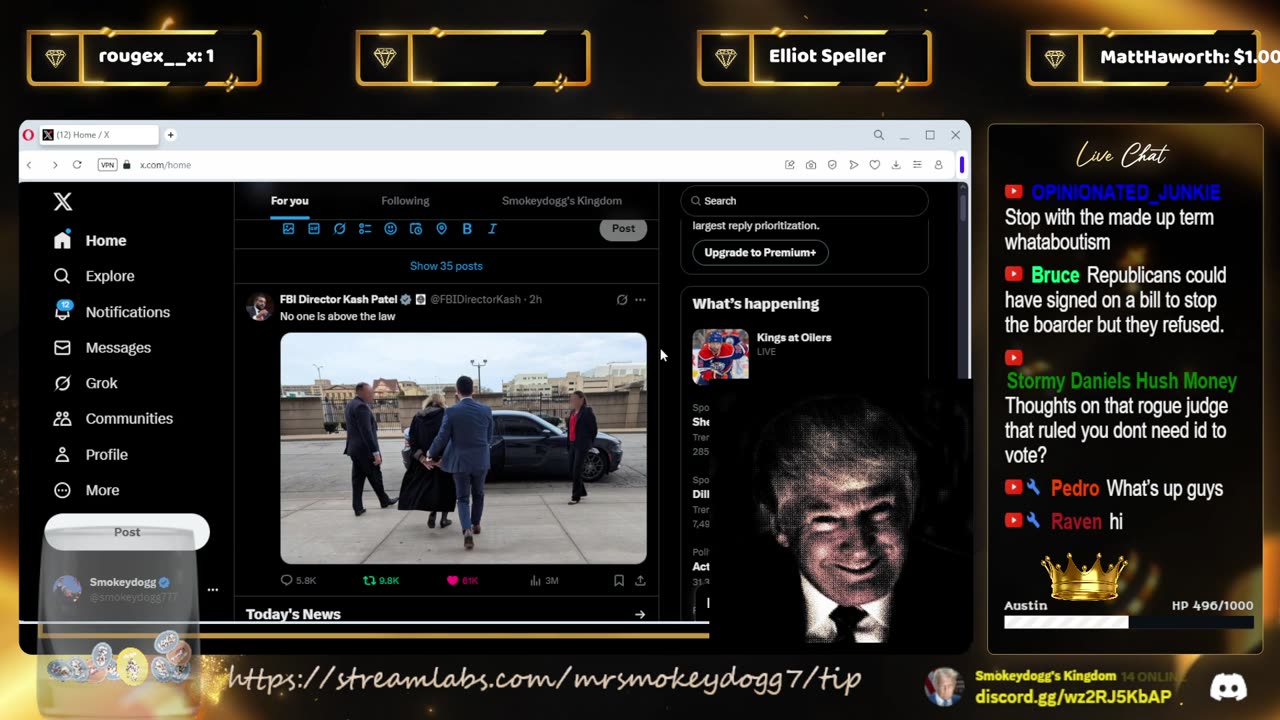1280x720 pixels.
Task: Add a poll in composer
Action: click(x=365, y=229)
